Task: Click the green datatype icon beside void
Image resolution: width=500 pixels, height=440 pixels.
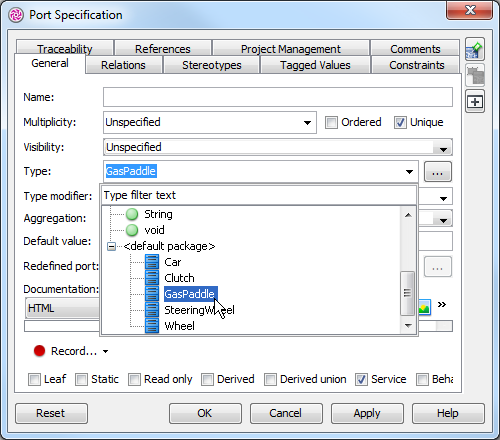Action: [132, 230]
